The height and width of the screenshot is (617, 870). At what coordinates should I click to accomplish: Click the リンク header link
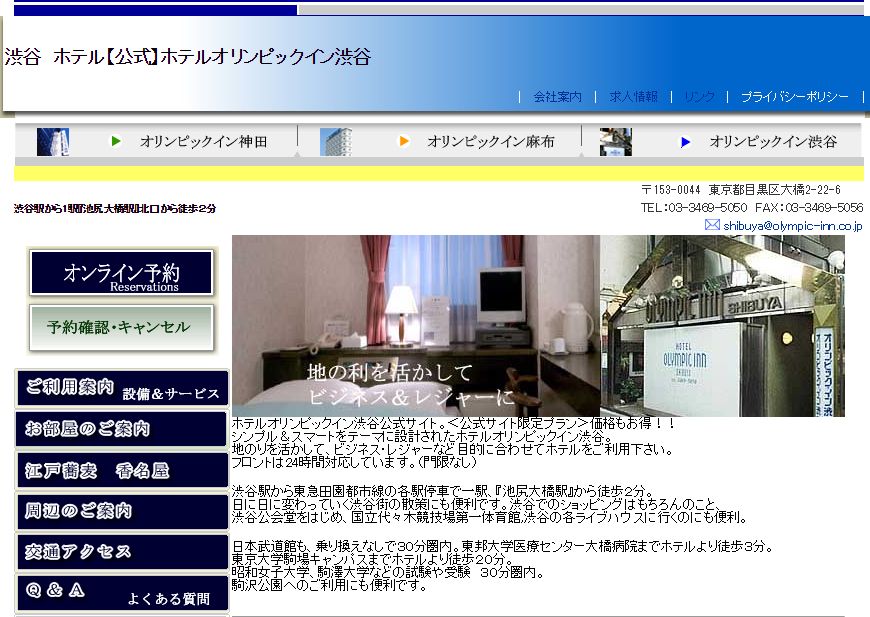(699, 97)
